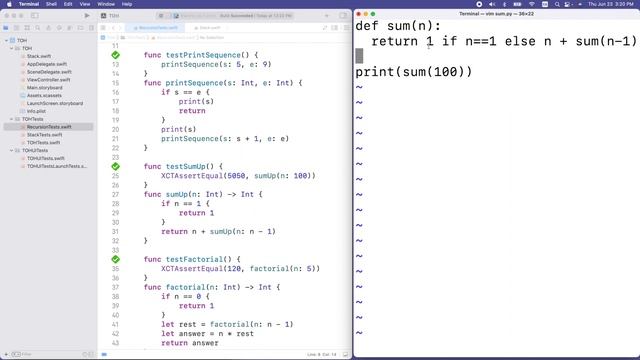The width and height of the screenshot is (640, 360).
Task: Collapse the TOH group folder disclosure triangle
Action: (11, 48)
